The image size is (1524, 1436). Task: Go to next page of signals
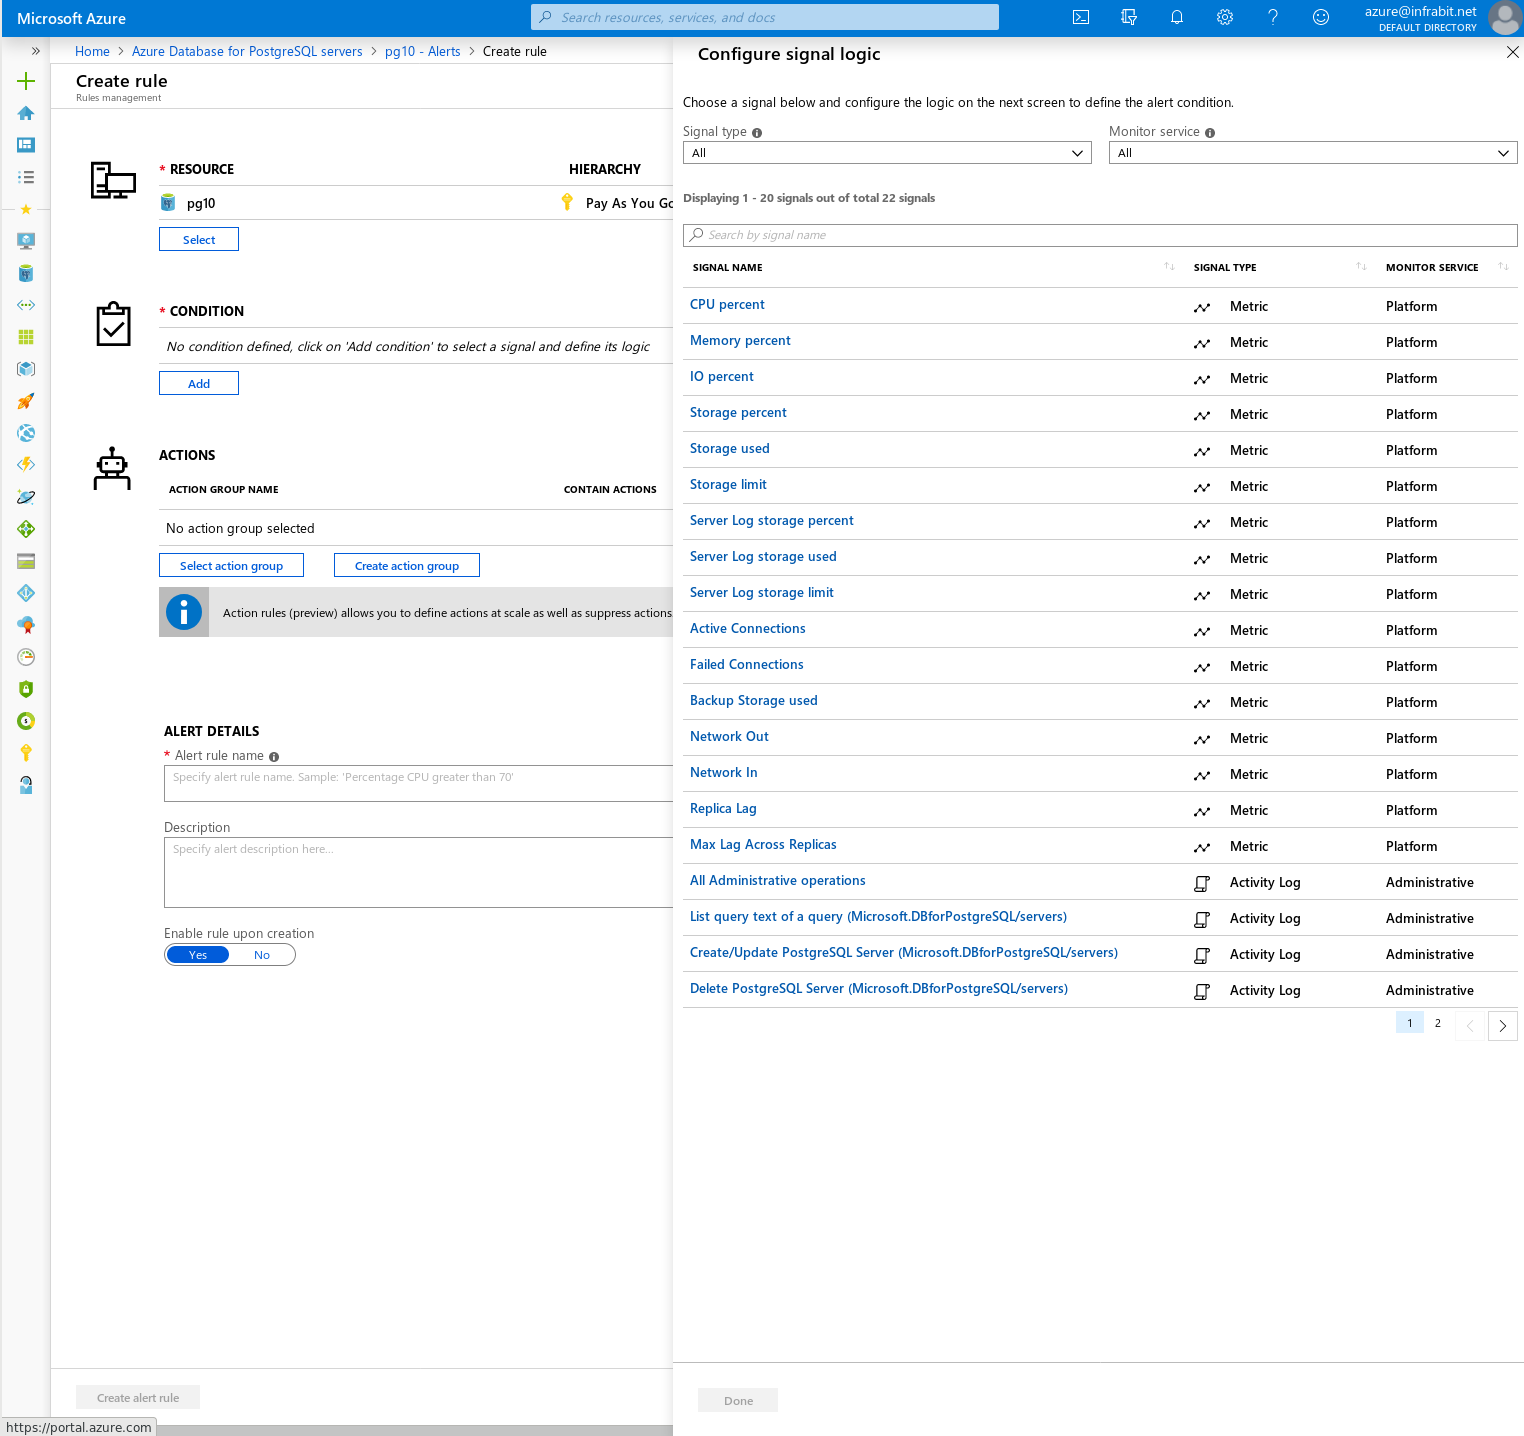tap(1502, 1026)
